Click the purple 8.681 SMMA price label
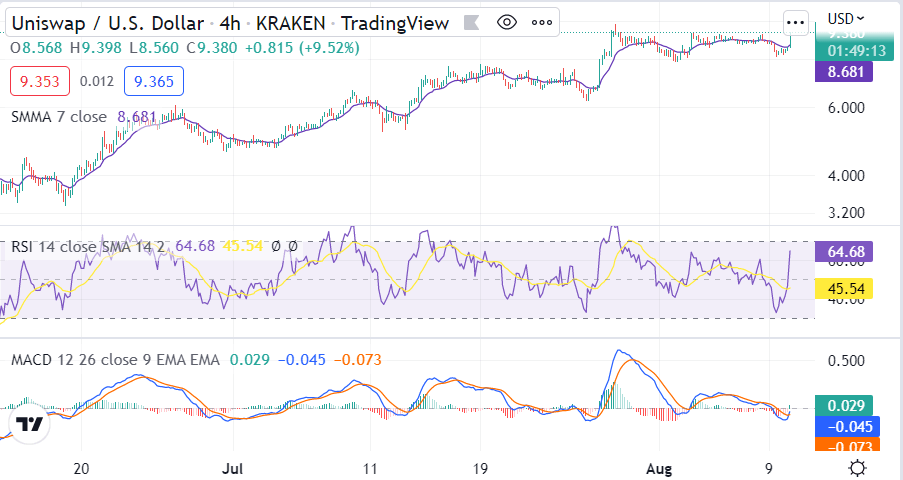Screen dimensions: 903x480 [x=844, y=72]
